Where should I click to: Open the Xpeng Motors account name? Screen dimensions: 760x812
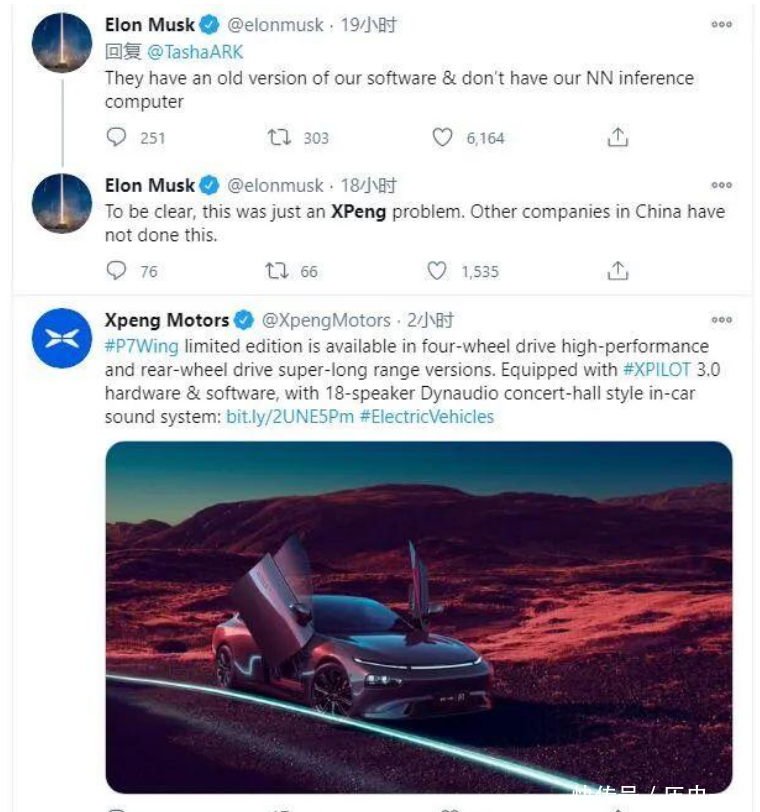pos(167,320)
